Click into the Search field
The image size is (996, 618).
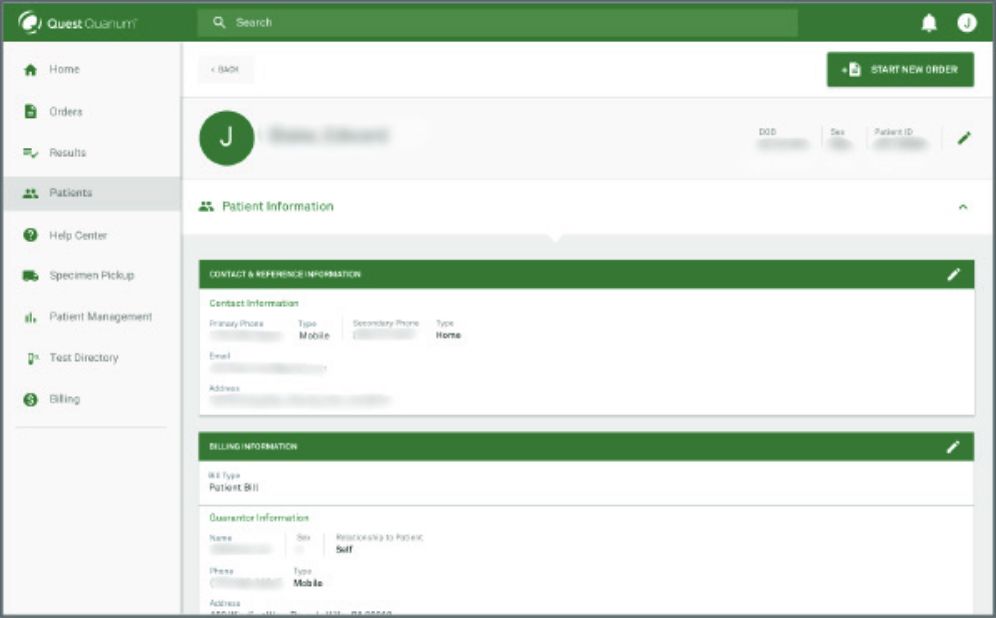pyautogui.click(x=500, y=22)
